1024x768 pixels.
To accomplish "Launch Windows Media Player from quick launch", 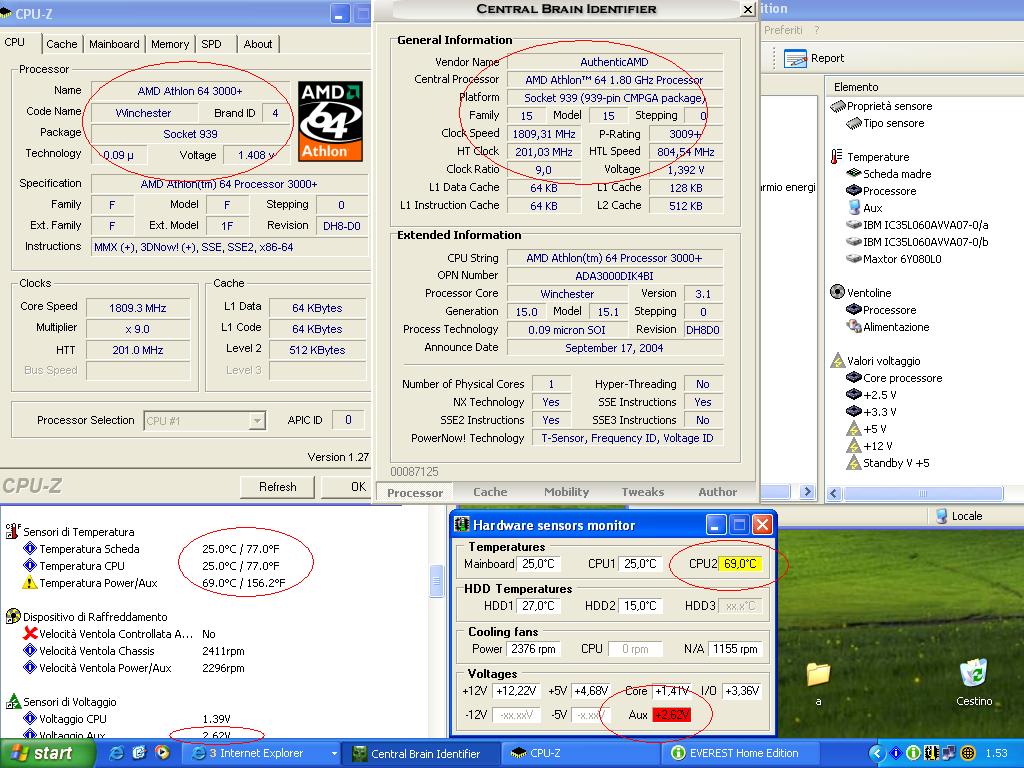I will (x=162, y=753).
